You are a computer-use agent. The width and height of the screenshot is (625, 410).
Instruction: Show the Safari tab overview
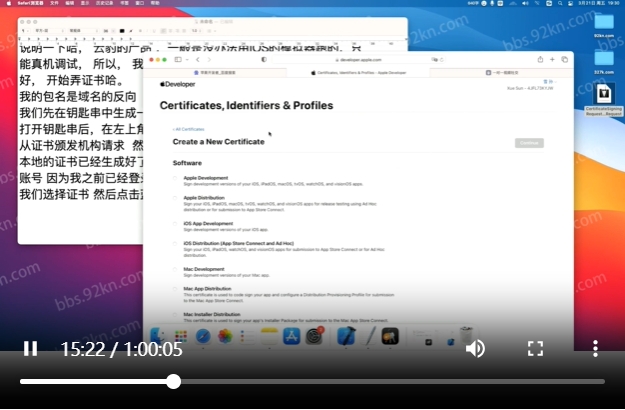click(x=564, y=59)
